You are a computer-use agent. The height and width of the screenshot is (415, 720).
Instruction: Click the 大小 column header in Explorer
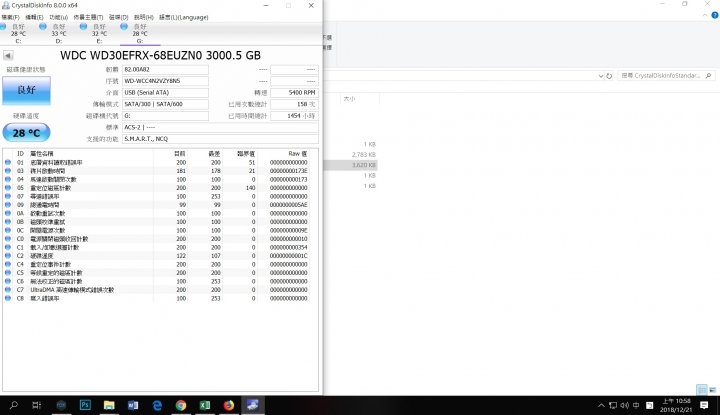point(349,99)
